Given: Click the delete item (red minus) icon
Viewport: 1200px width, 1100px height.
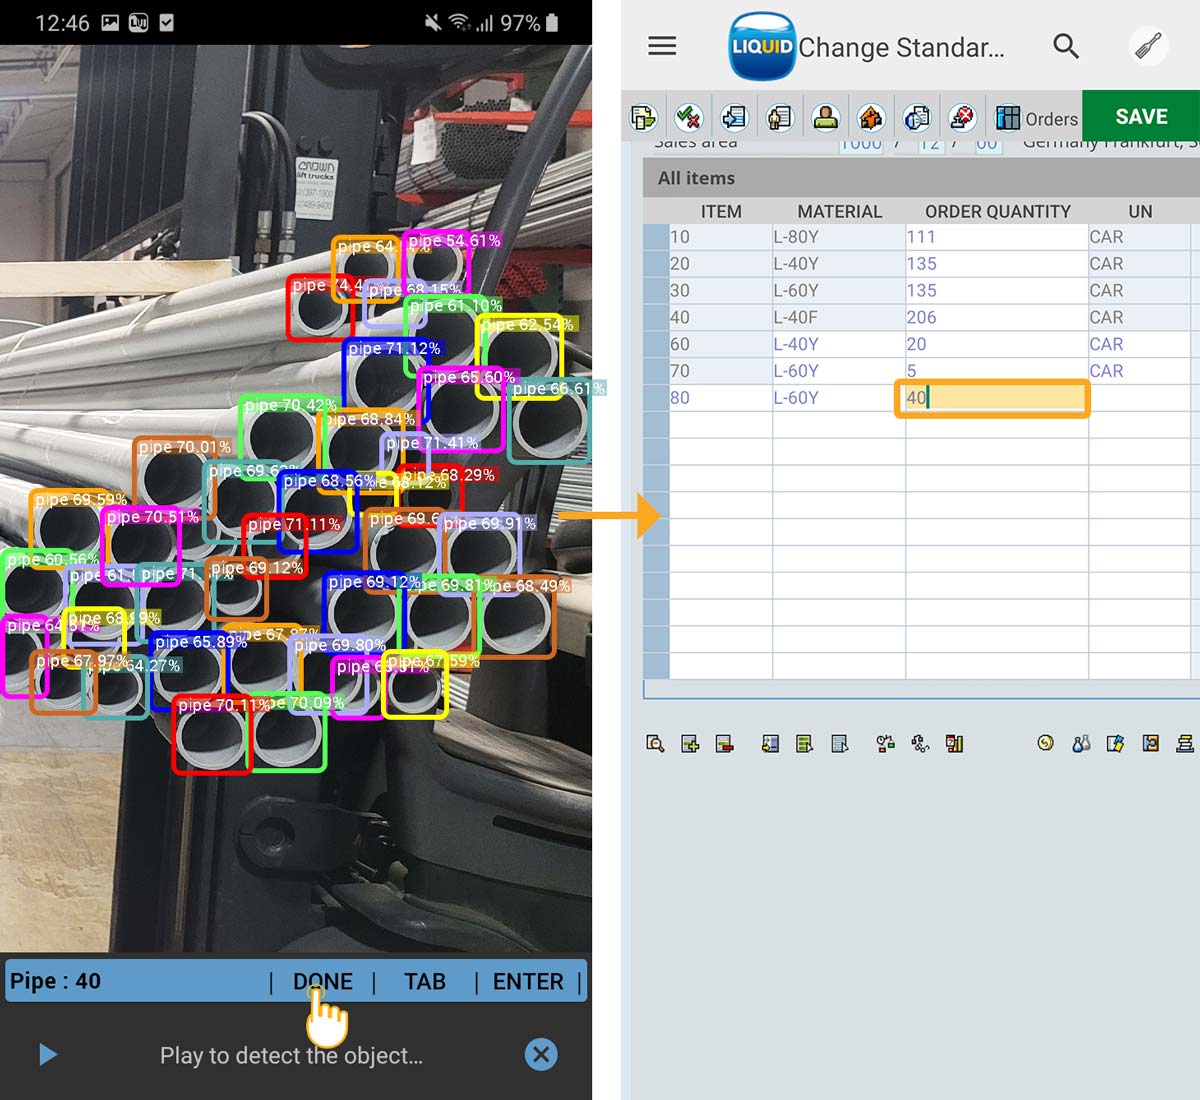Looking at the screenshot, I should [725, 743].
